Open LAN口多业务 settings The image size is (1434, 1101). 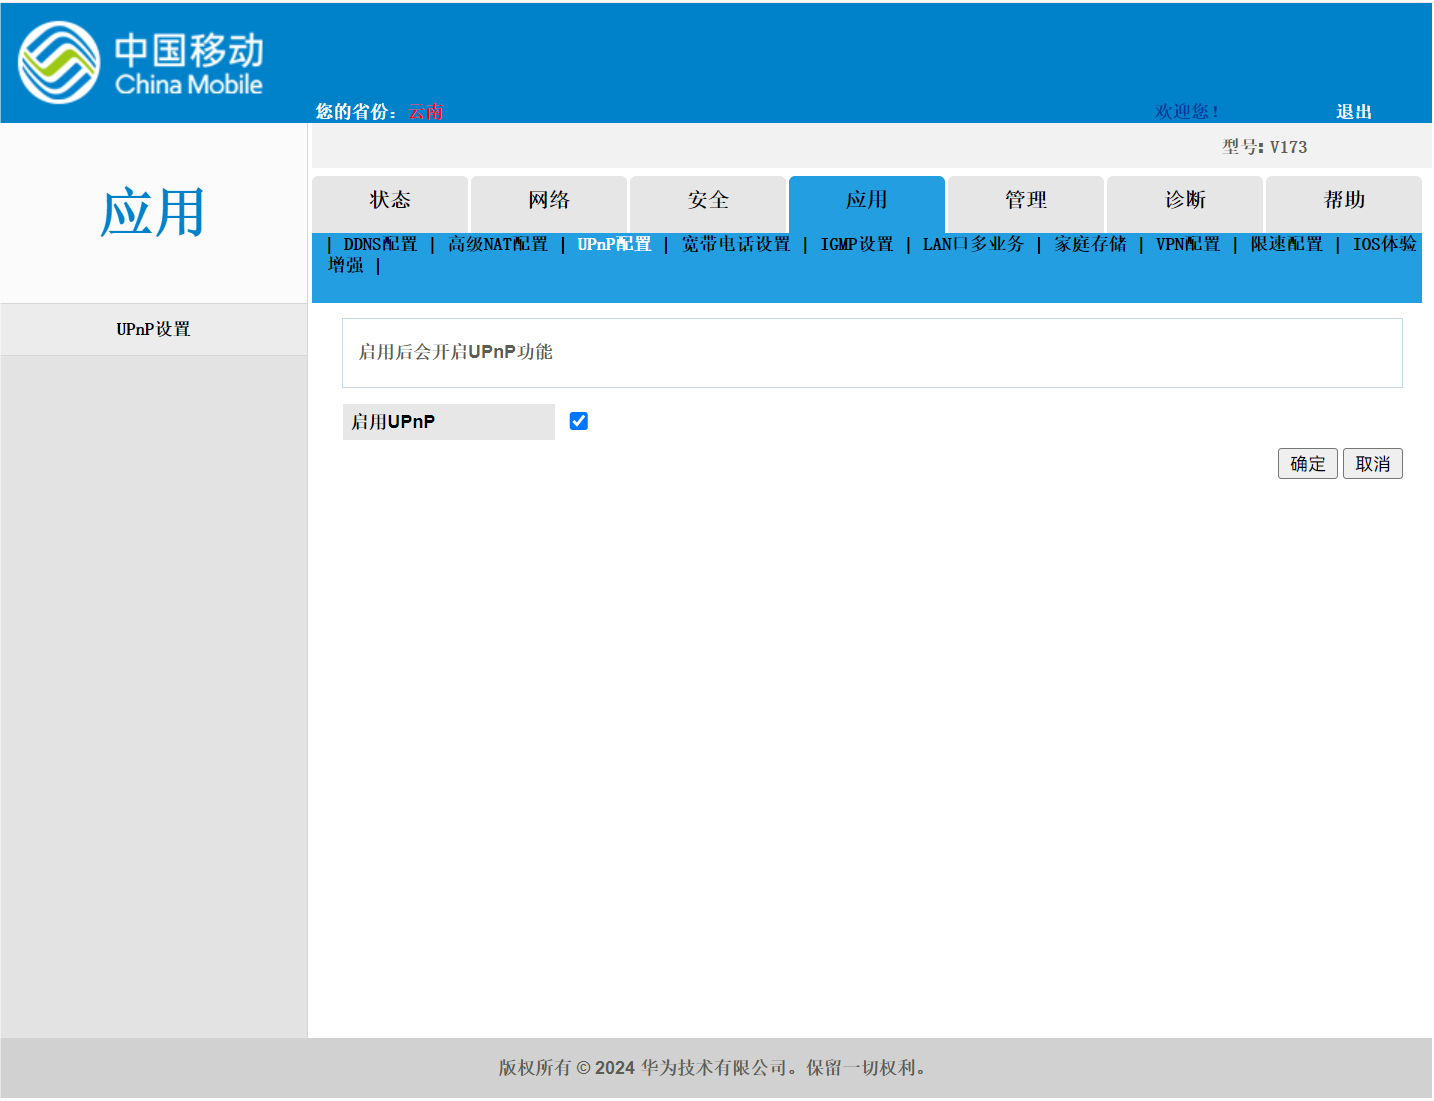[x=973, y=244]
